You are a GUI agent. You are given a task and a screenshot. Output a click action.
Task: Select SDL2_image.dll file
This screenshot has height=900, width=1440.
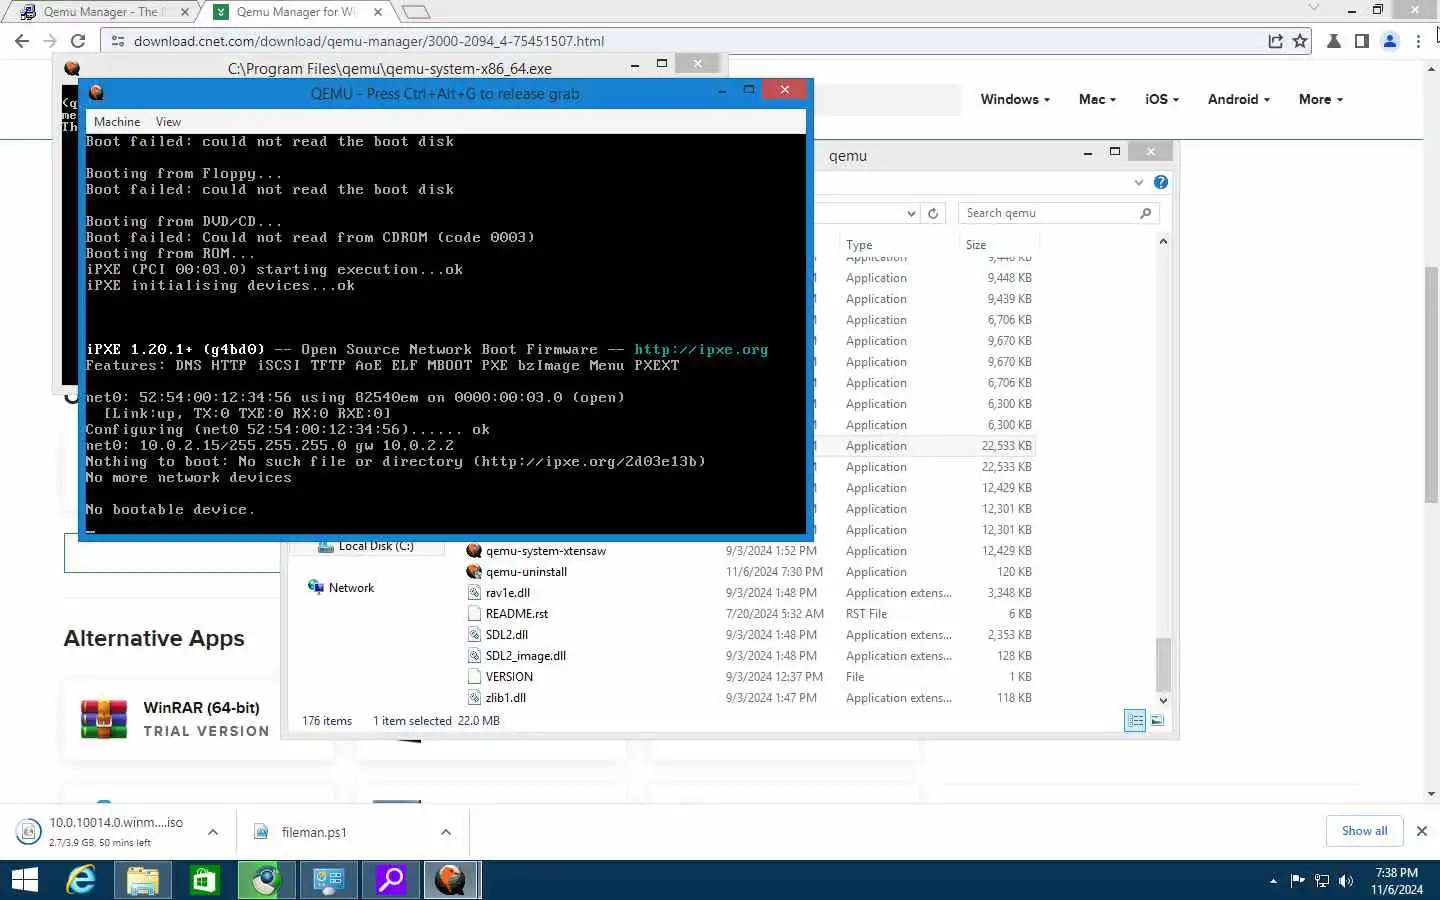pyautogui.click(x=526, y=656)
